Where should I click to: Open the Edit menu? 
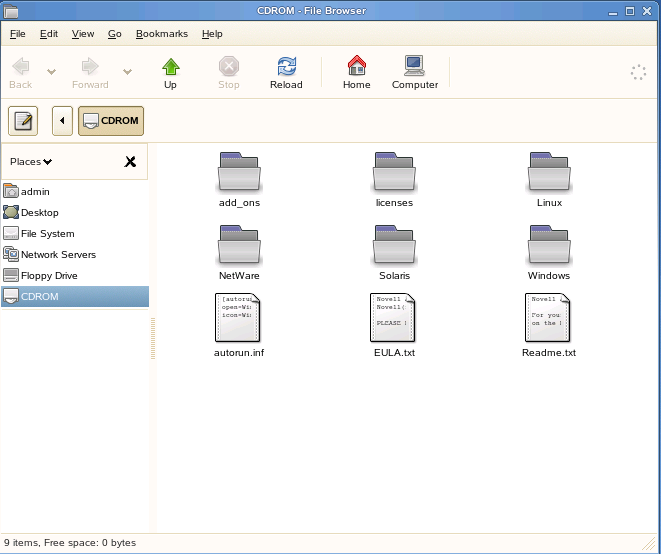(49, 34)
